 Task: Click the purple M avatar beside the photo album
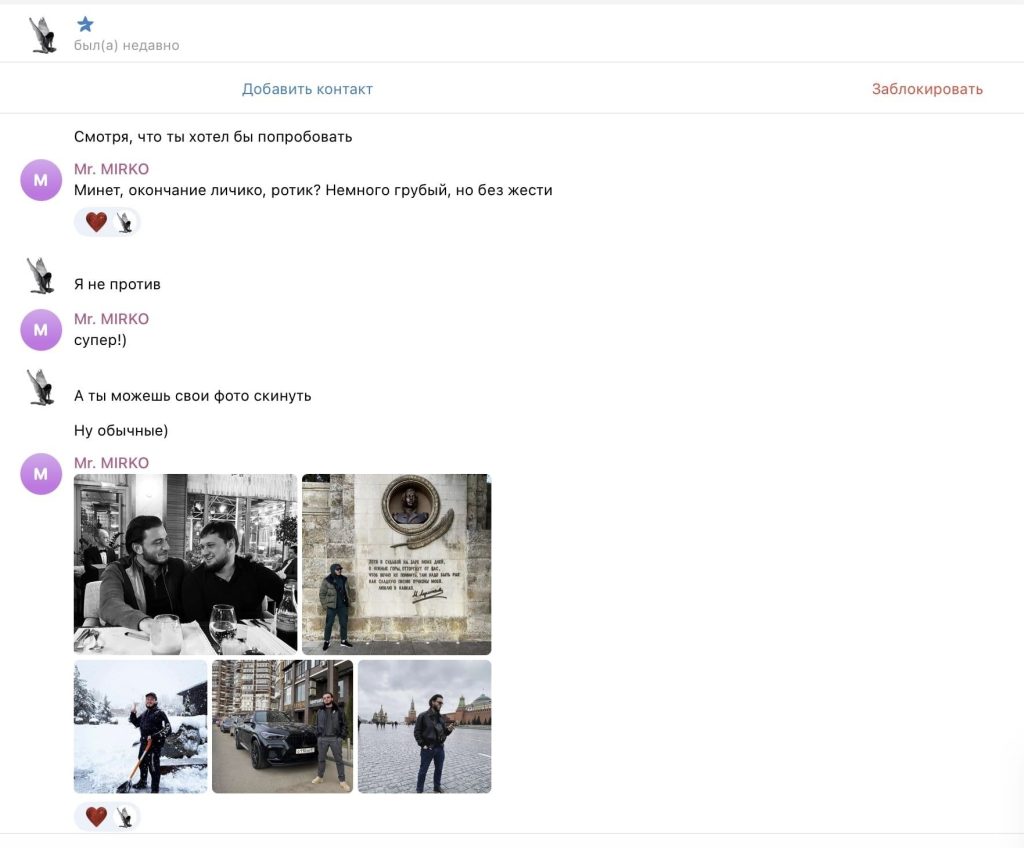pyautogui.click(x=41, y=474)
